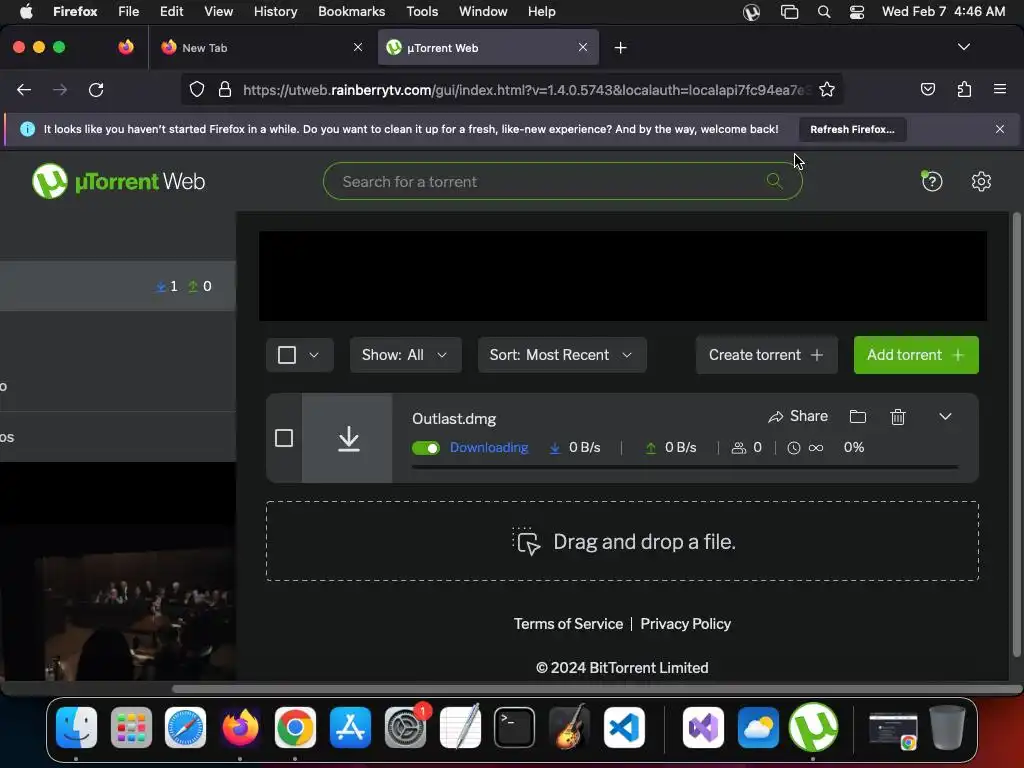Open µTorrent settings gear

pyautogui.click(x=981, y=181)
